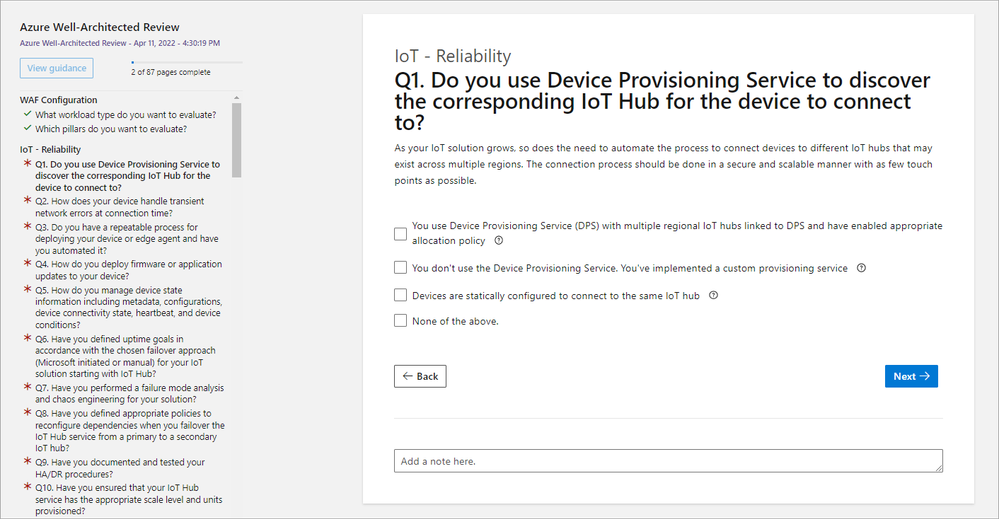Select Q10 IoT Hub scale level question
Screen dimensions: 999x519
129,499
